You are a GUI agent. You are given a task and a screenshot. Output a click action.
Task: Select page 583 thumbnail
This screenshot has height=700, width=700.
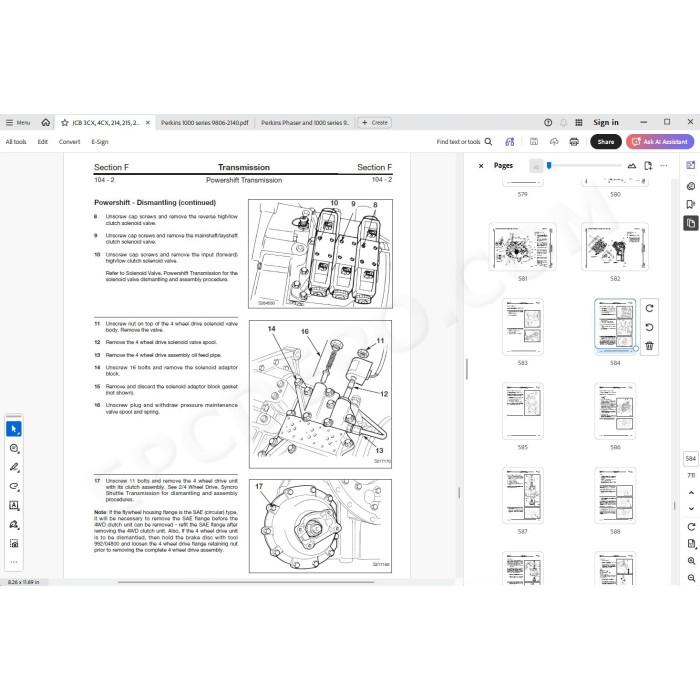[522, 327]
